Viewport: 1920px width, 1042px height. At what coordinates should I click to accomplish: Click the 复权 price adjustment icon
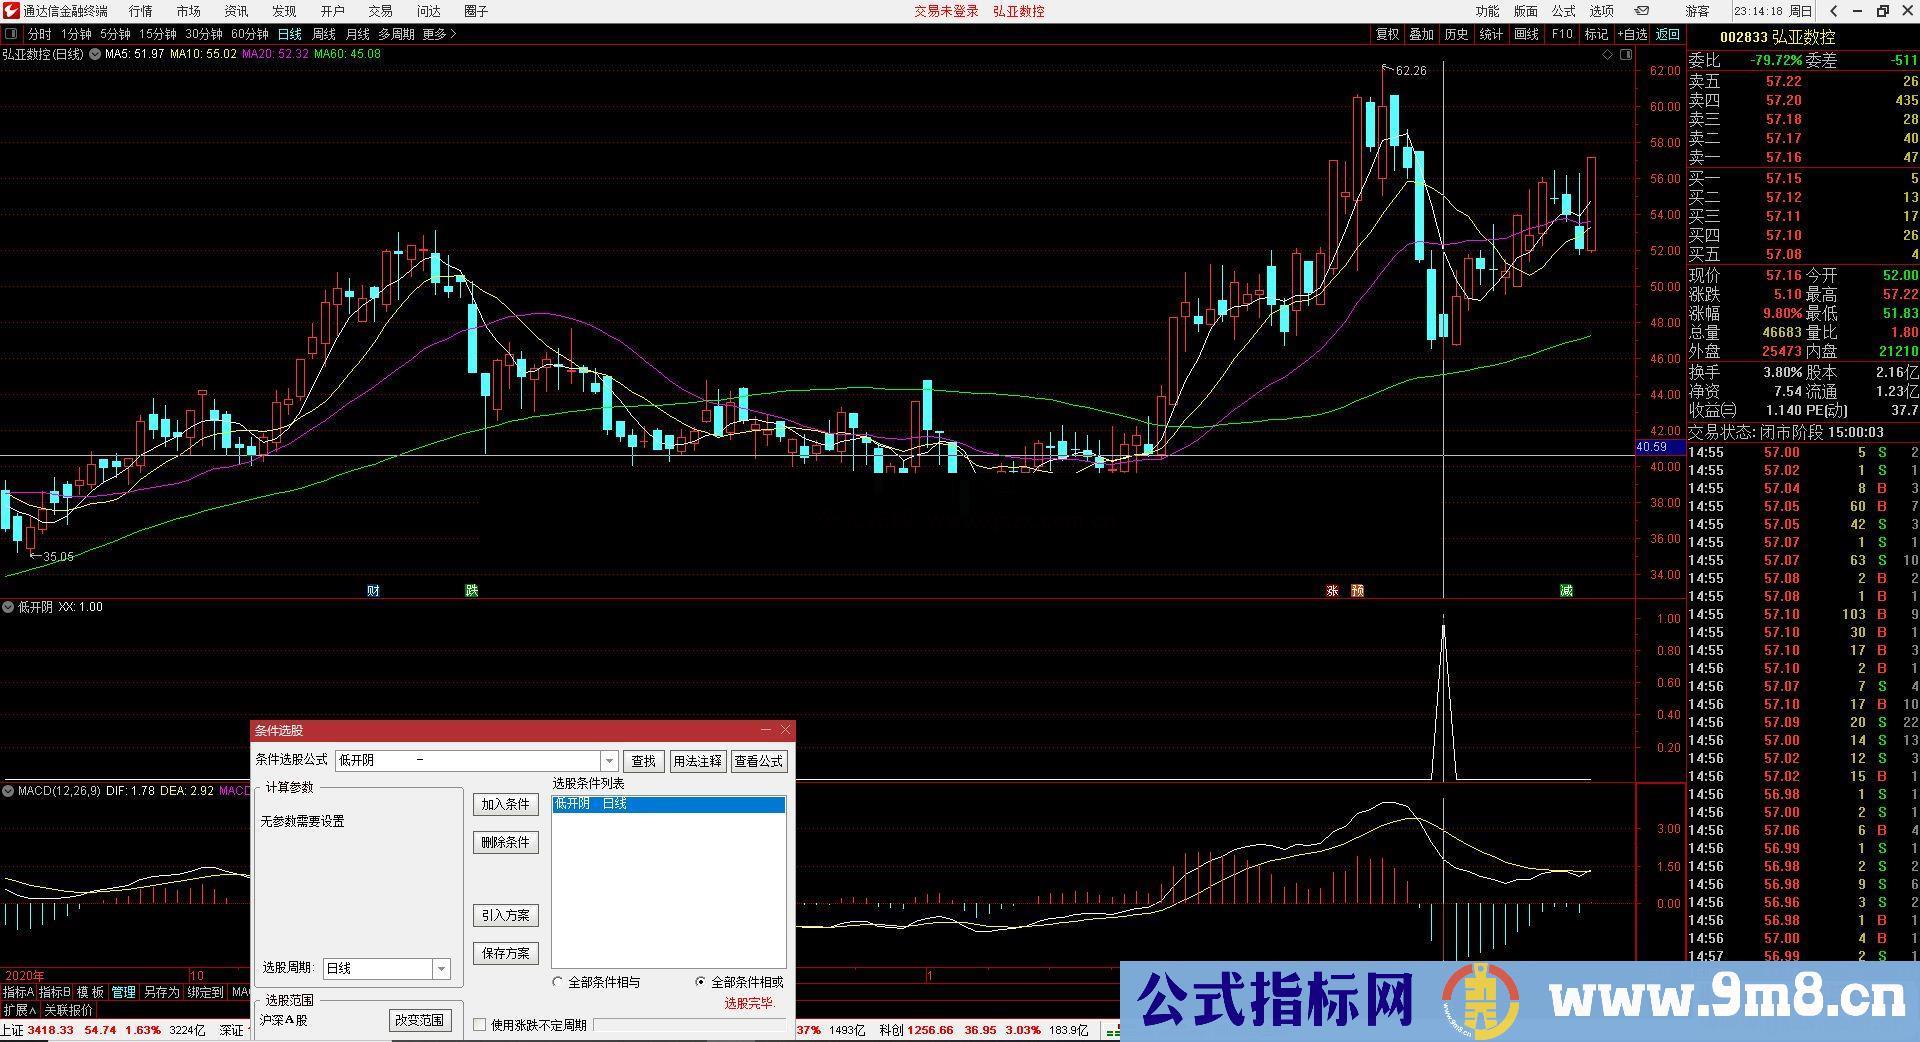(x=1387, y=33)
